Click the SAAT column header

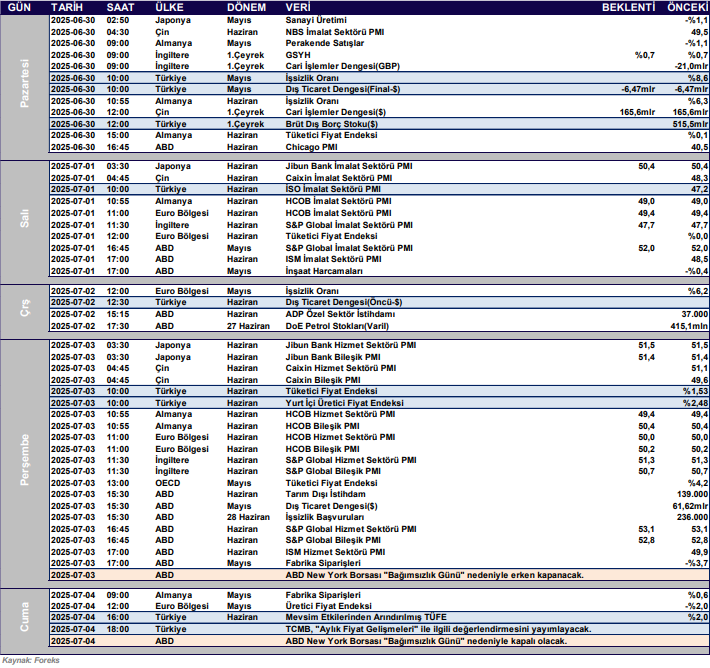point(121,6)
